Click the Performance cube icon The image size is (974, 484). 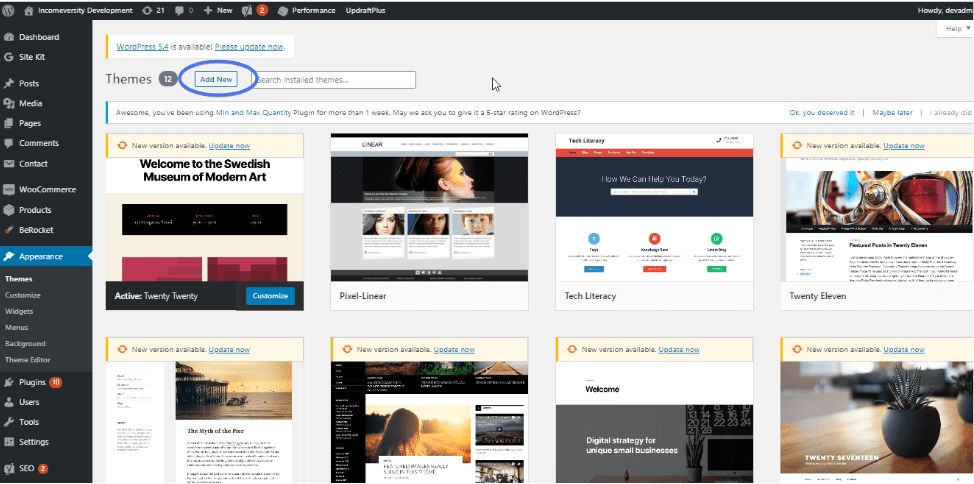(x=283, y=11)
